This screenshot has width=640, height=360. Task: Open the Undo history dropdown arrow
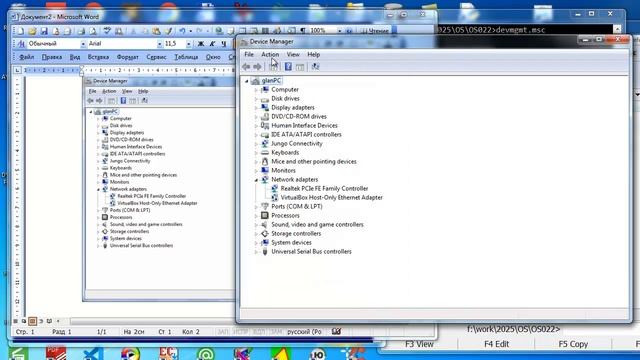pos(190,31)
